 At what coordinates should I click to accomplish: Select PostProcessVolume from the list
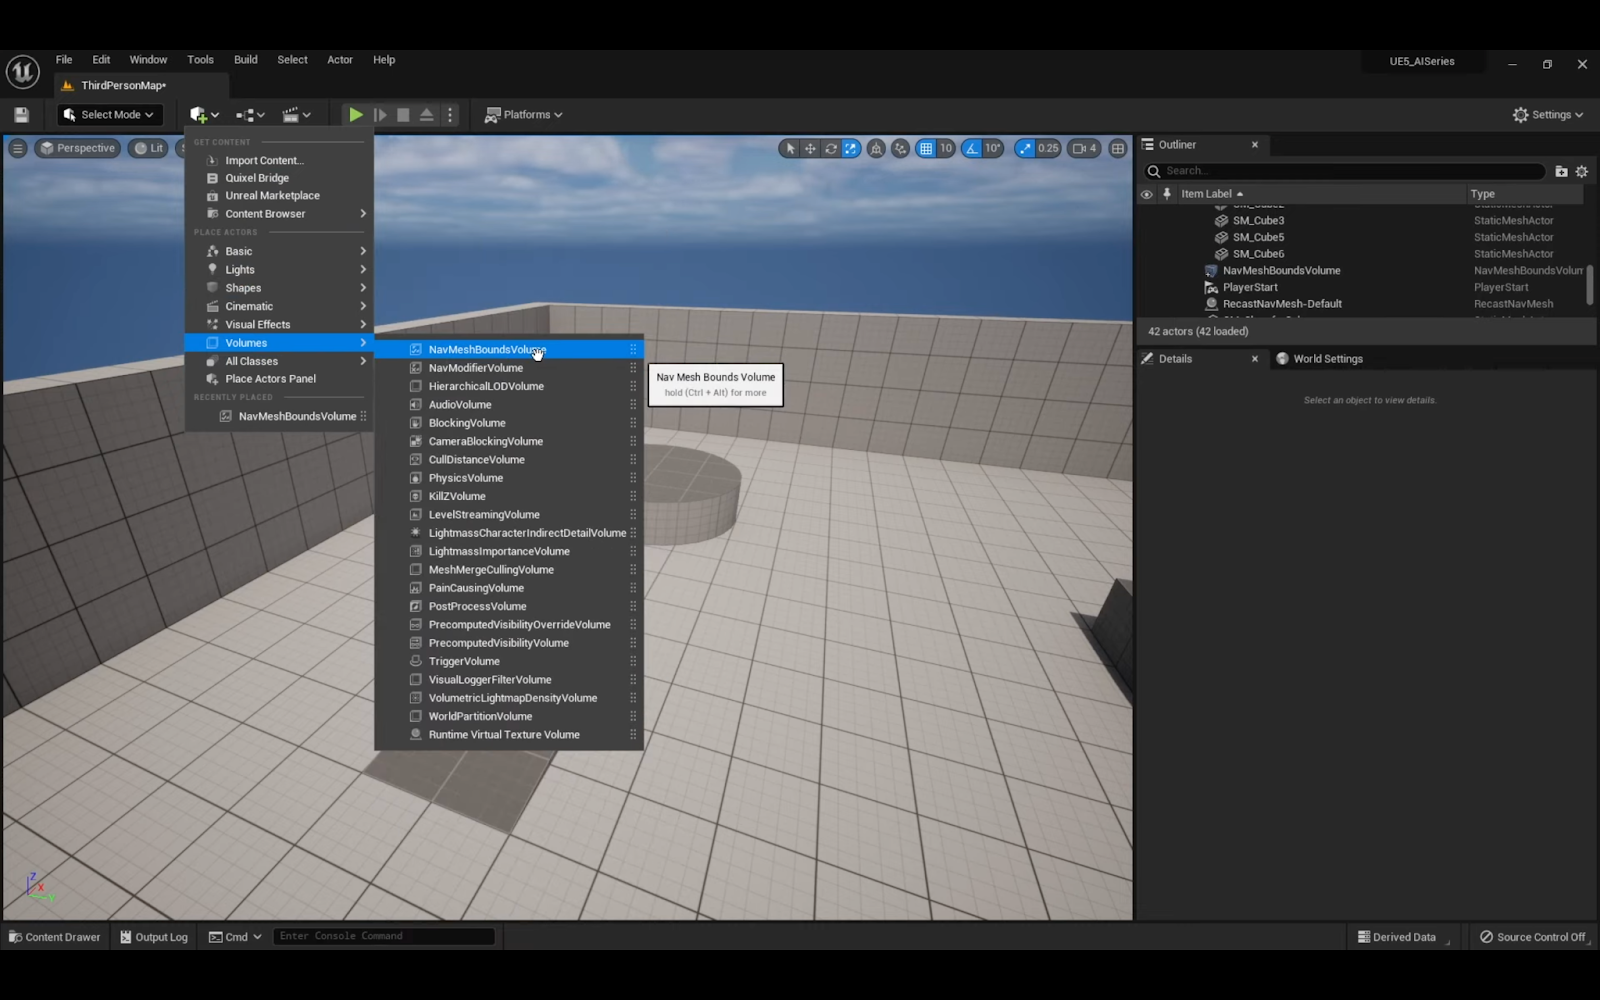point(509,606)
